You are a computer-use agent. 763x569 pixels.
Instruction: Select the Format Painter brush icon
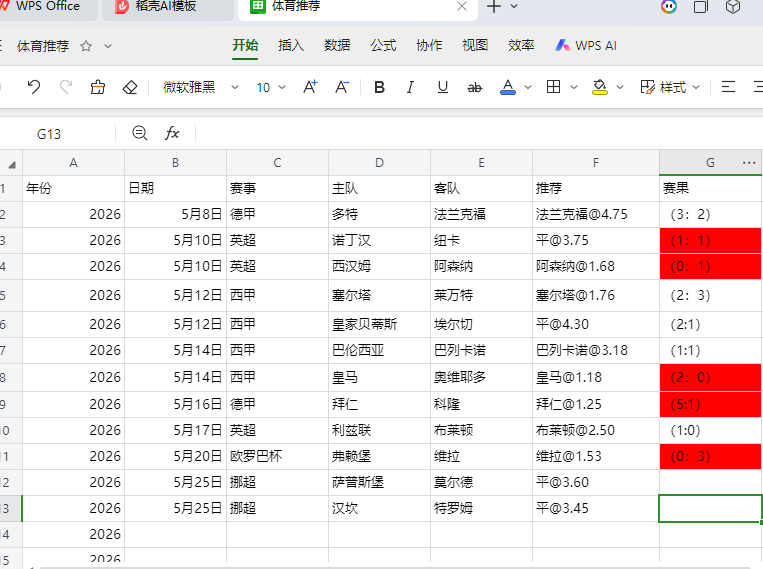point(98,87)
